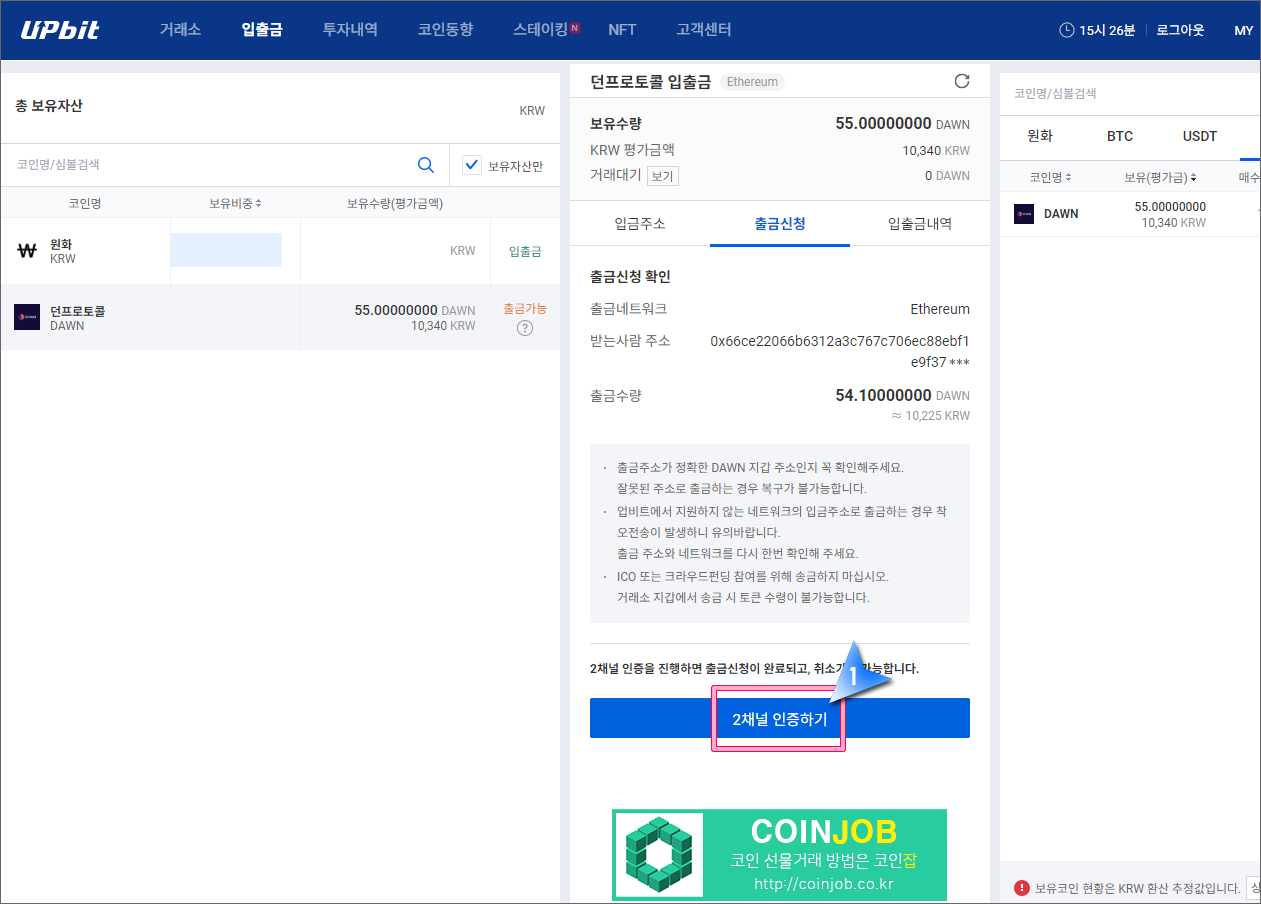
Task: Open the 투자내역 menu
Action: 350,30
